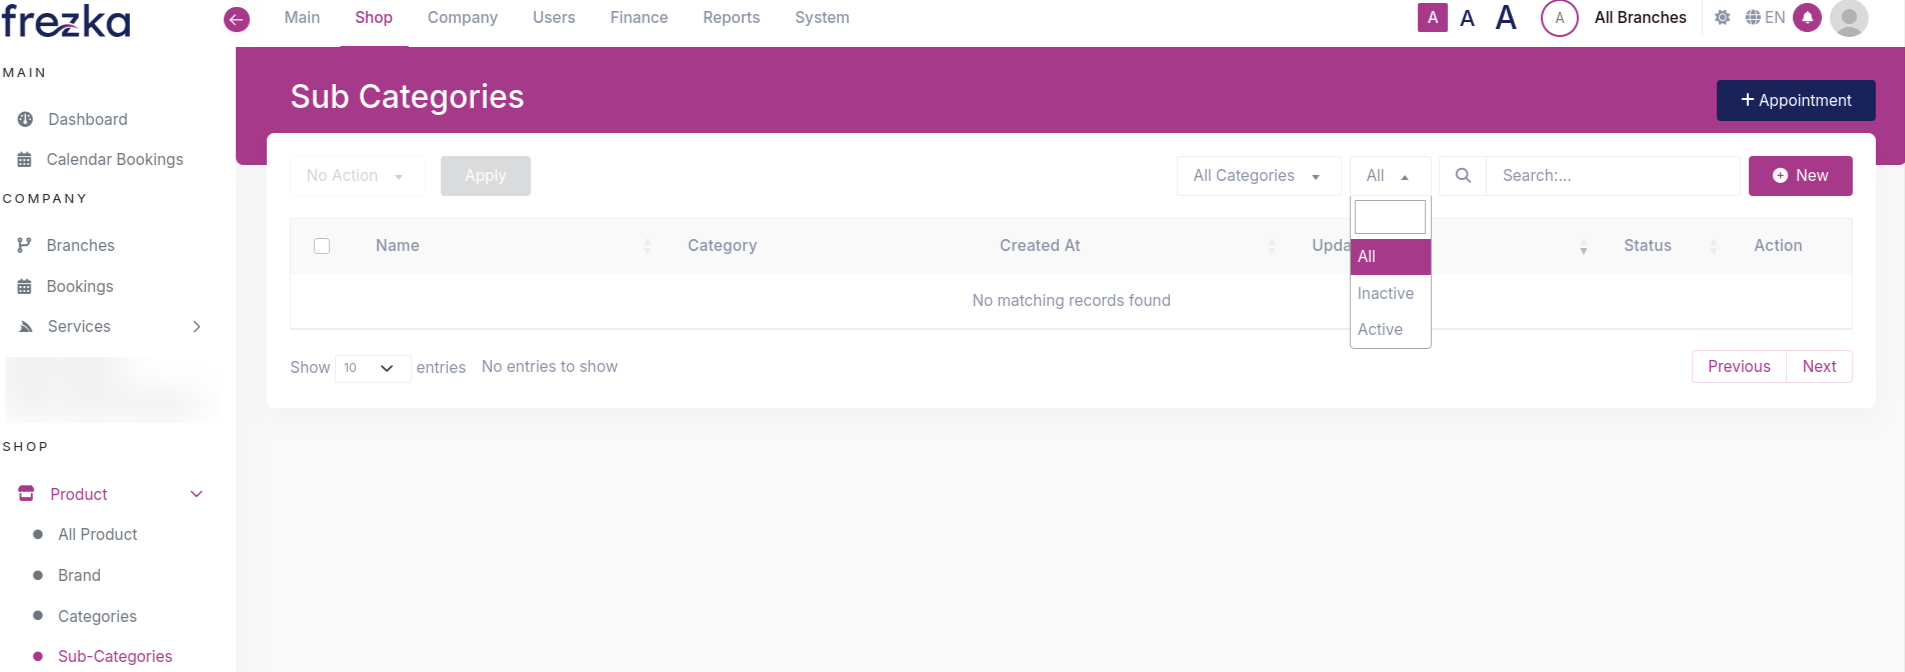Choose Inactive in status filter list
This screenshot has height=672, width=1905.
point(1385,293)
